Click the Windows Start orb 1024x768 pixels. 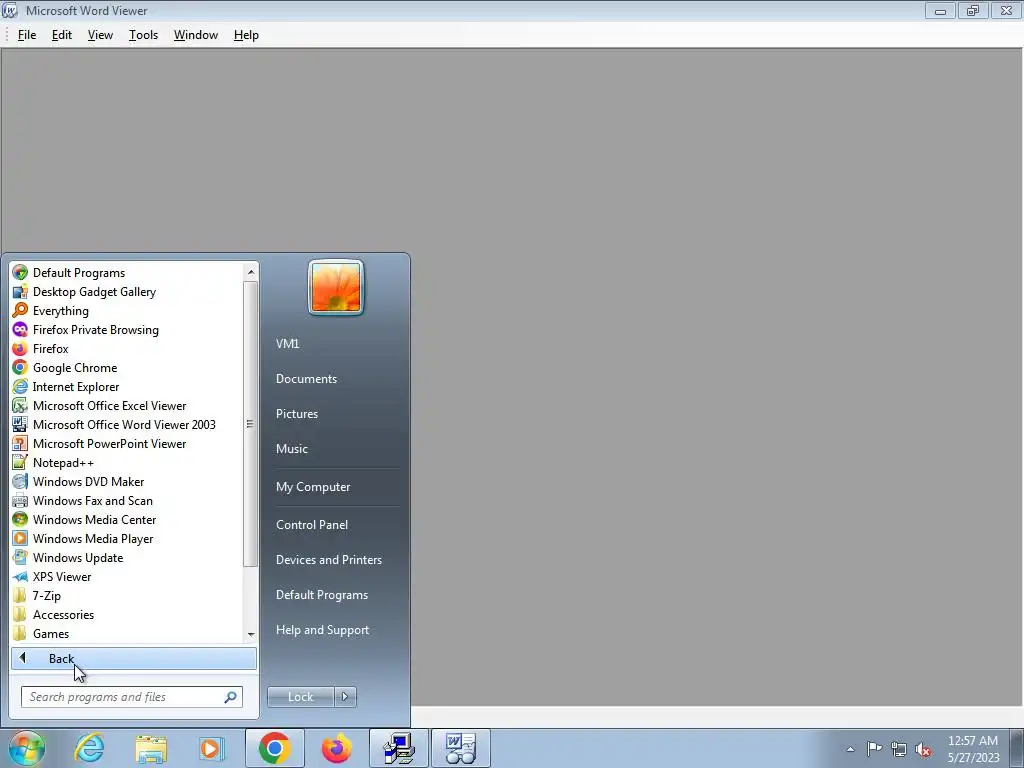coord(26,748)
